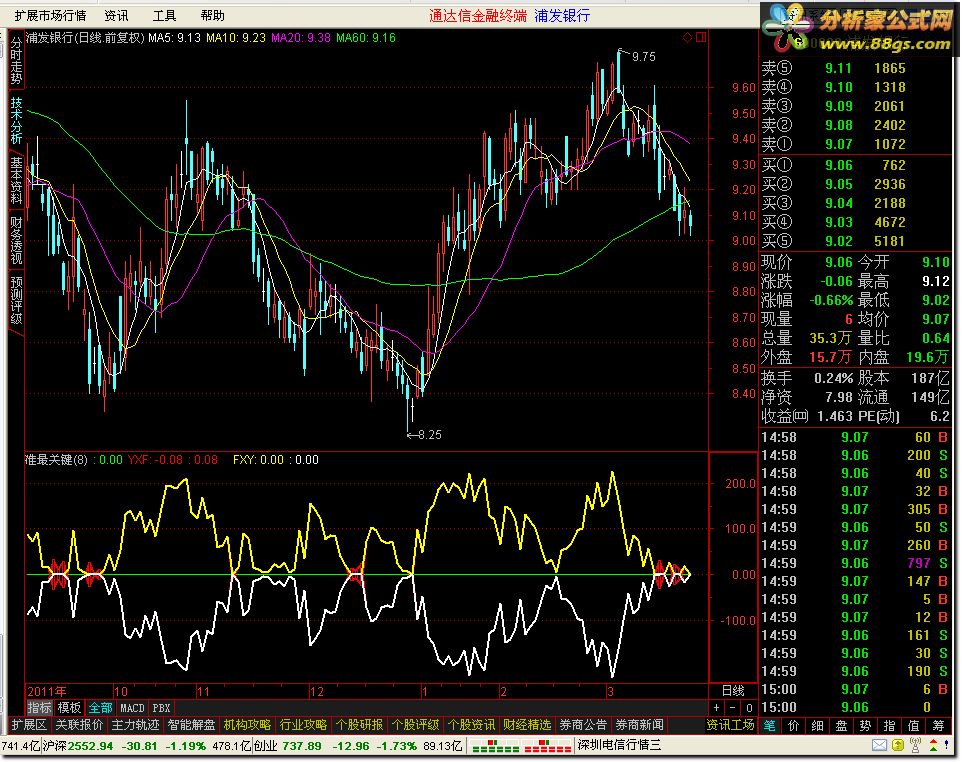
Task: Click the 指标 indicator tab
Action: (x=39, y=707)
